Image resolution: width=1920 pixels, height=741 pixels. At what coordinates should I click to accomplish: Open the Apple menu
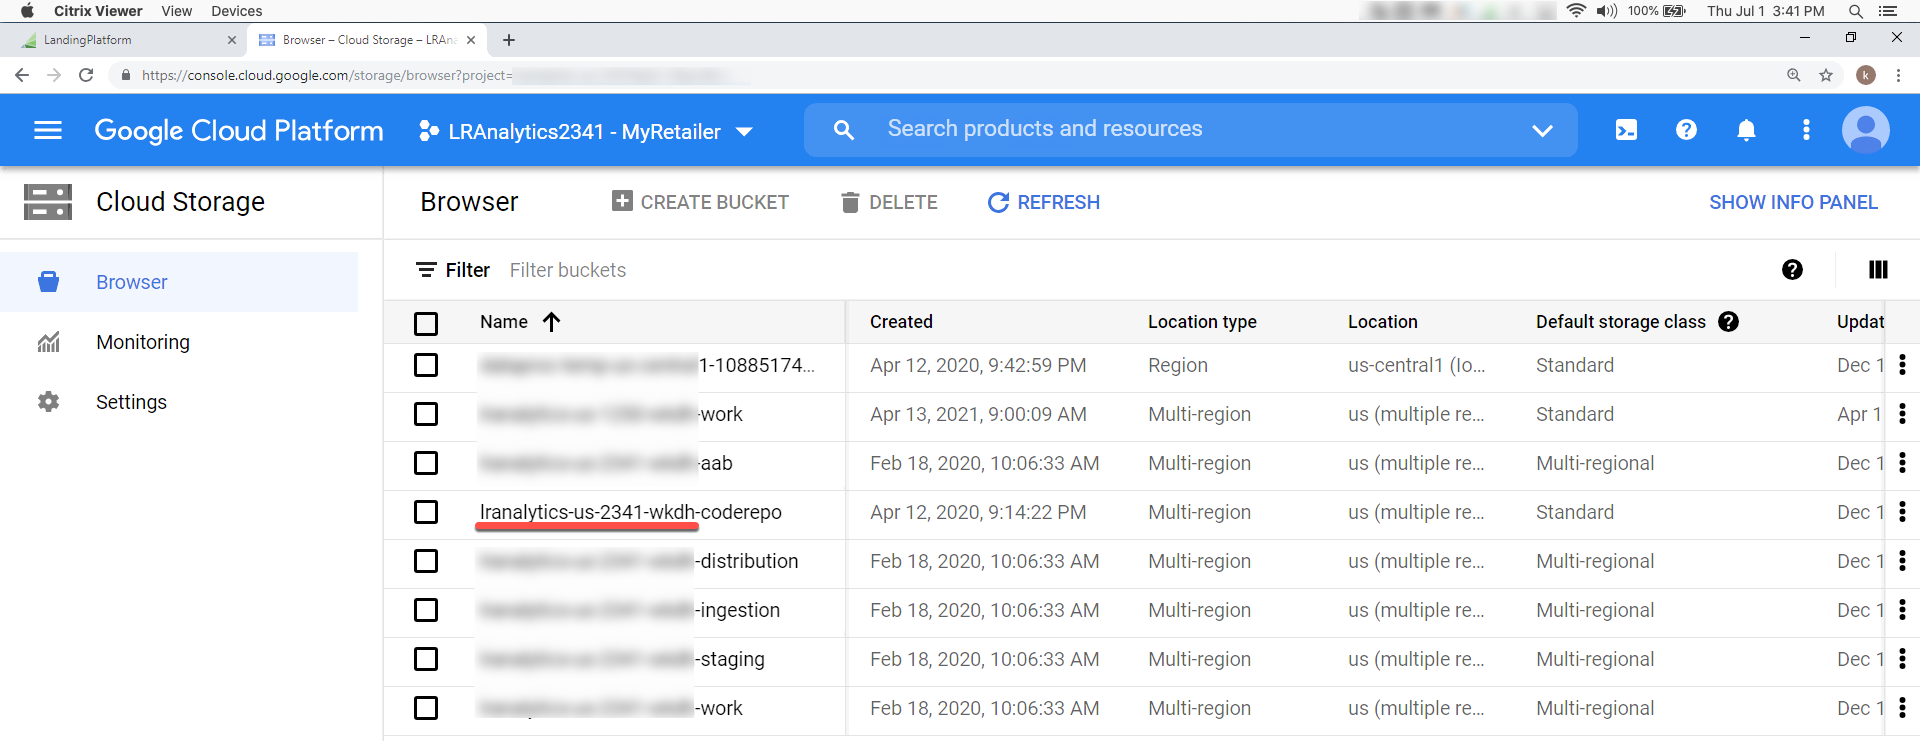pos(27,11)
